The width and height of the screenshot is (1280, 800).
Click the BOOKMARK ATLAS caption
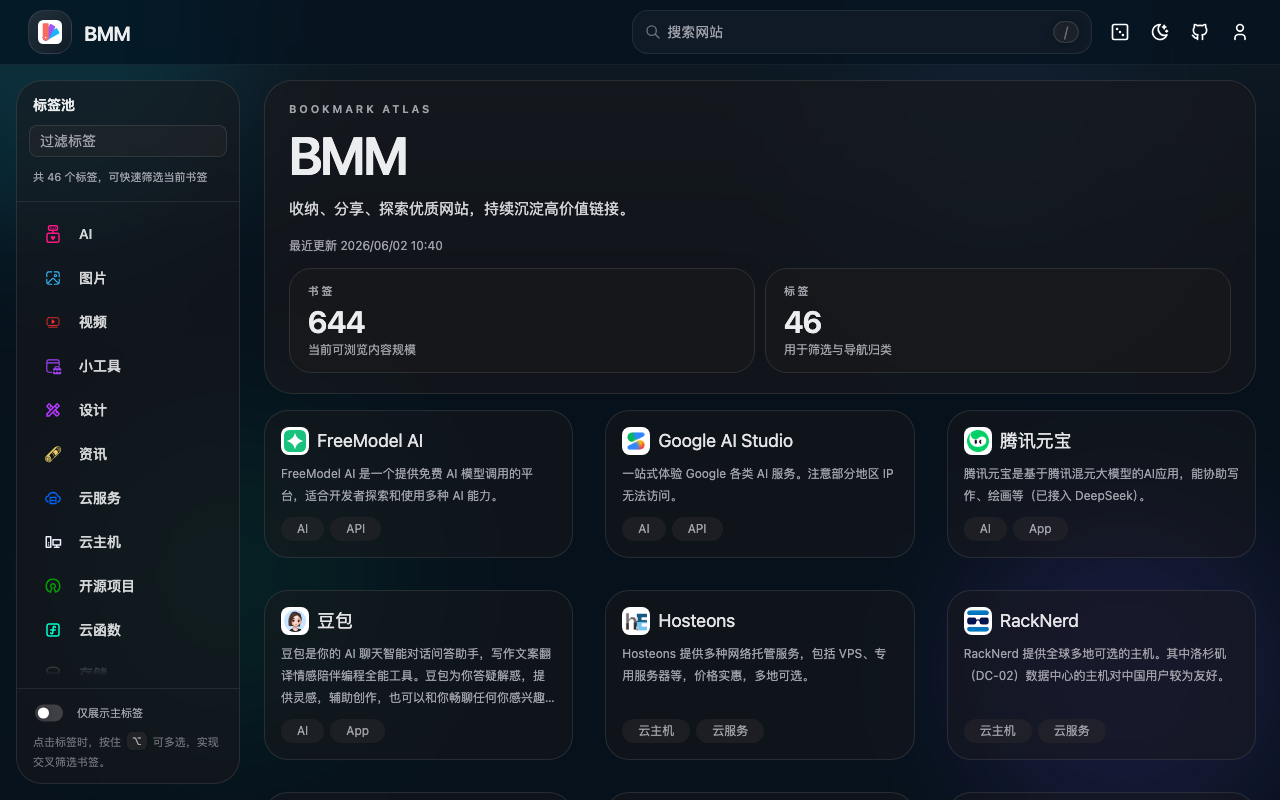click(x=360, y=109)
